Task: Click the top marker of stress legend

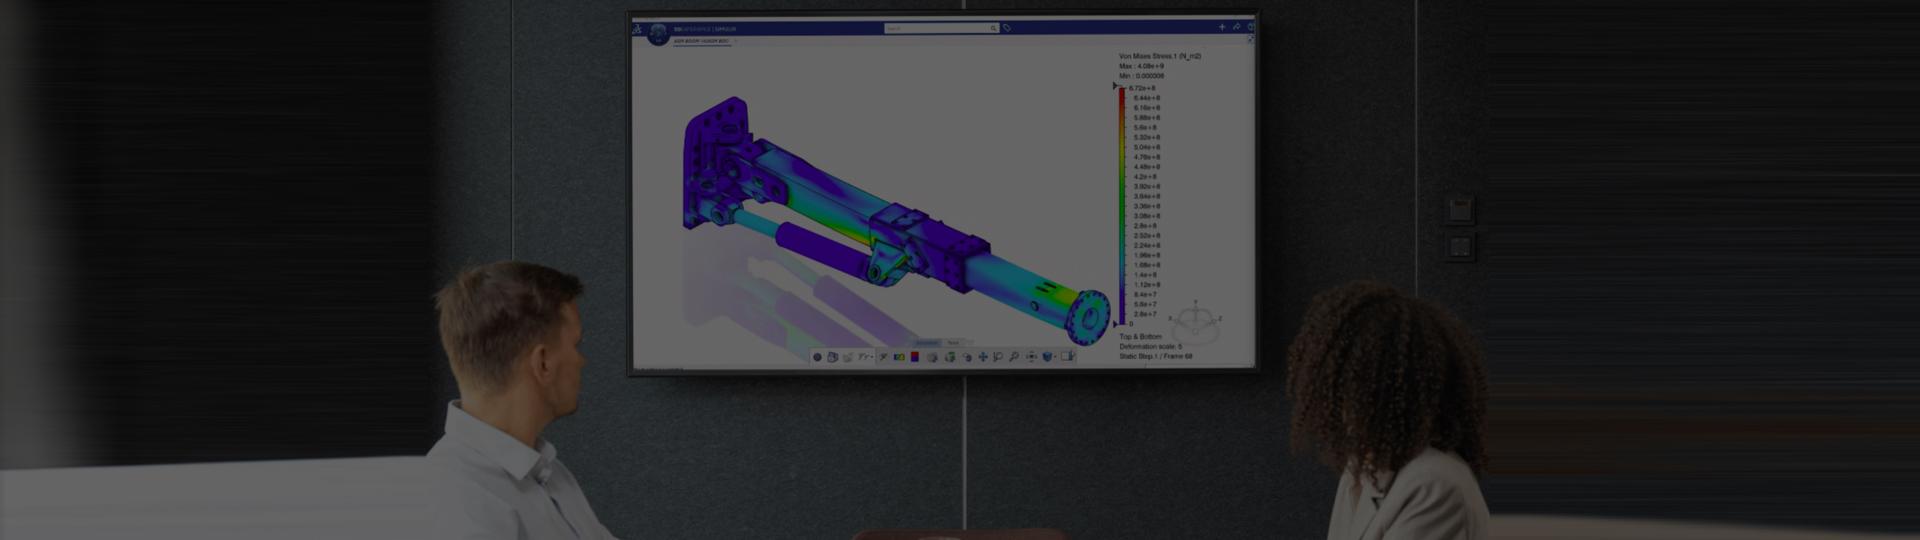Action: pyautogui.click(x=1116, y=87)
